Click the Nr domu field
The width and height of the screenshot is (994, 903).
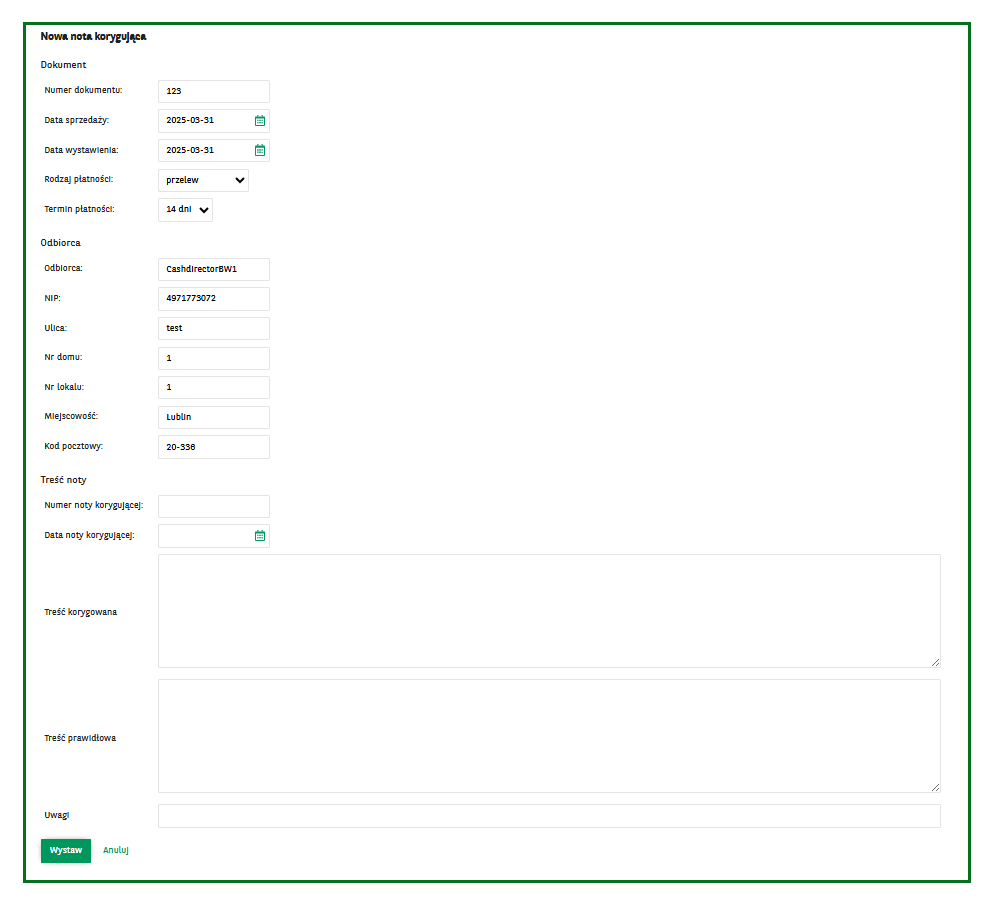pos(214,358)
